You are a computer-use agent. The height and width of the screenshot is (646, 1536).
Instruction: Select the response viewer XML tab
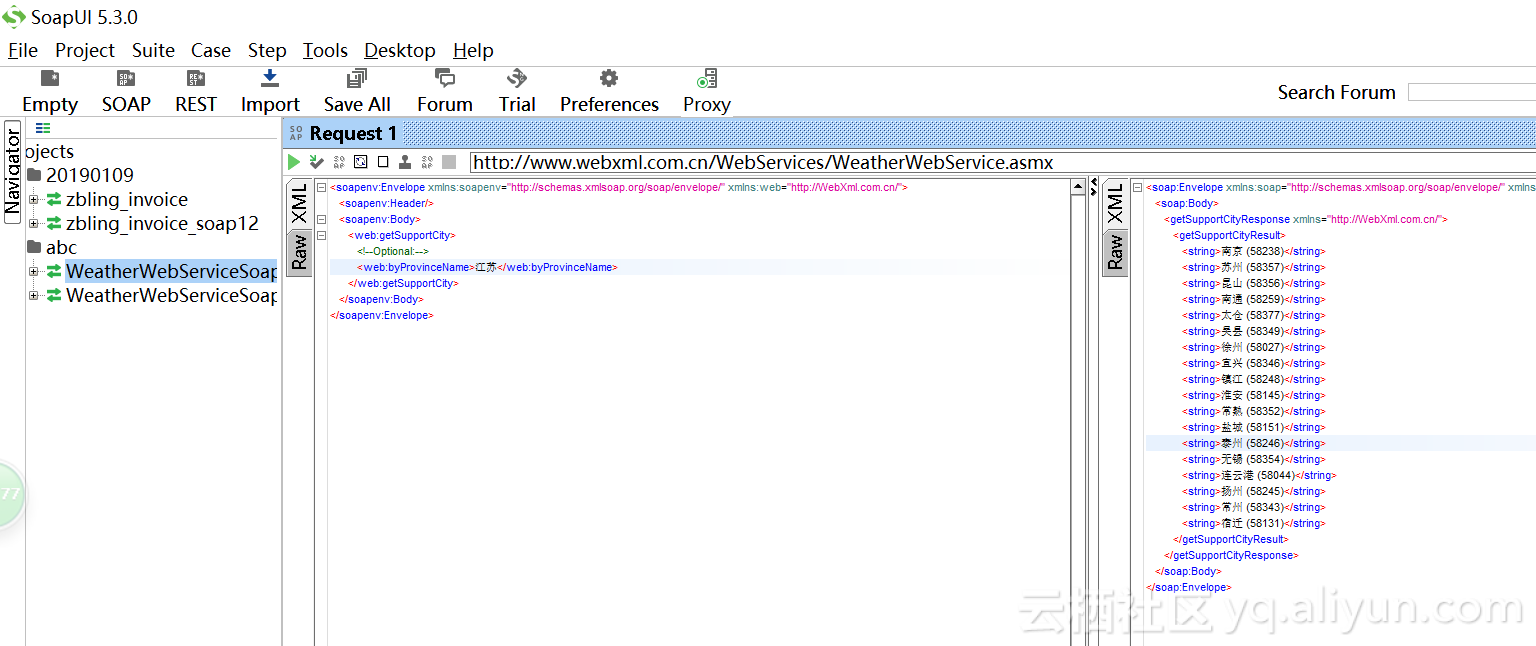[1115, 204]
